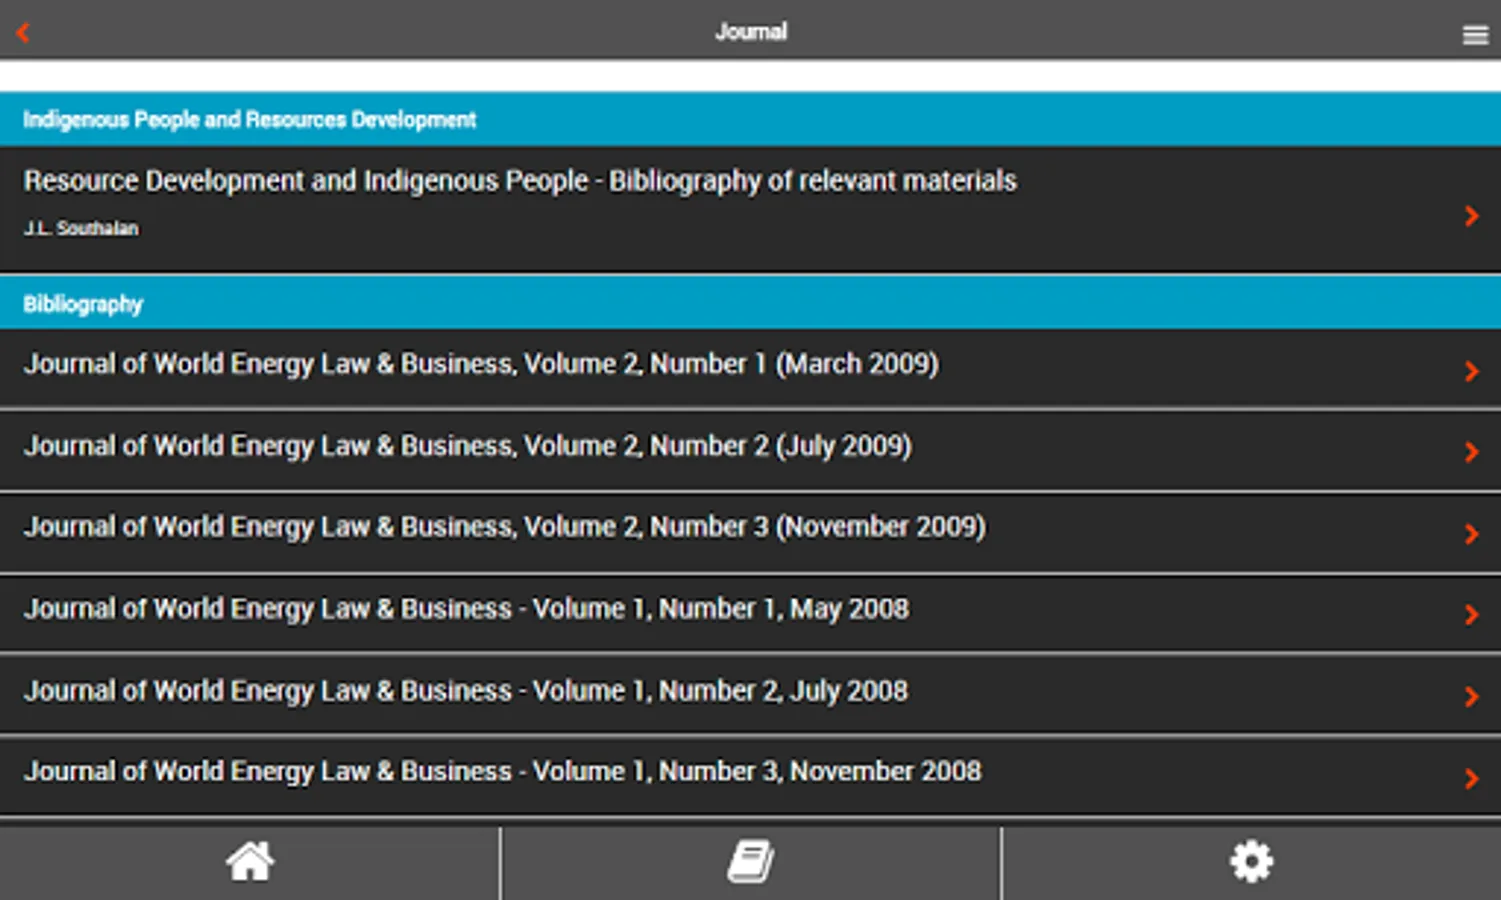Viewport: 1501px width, 900px height.
Task: Tap chevron on July 2008 journal row
Action: (x=1471, y=697)
